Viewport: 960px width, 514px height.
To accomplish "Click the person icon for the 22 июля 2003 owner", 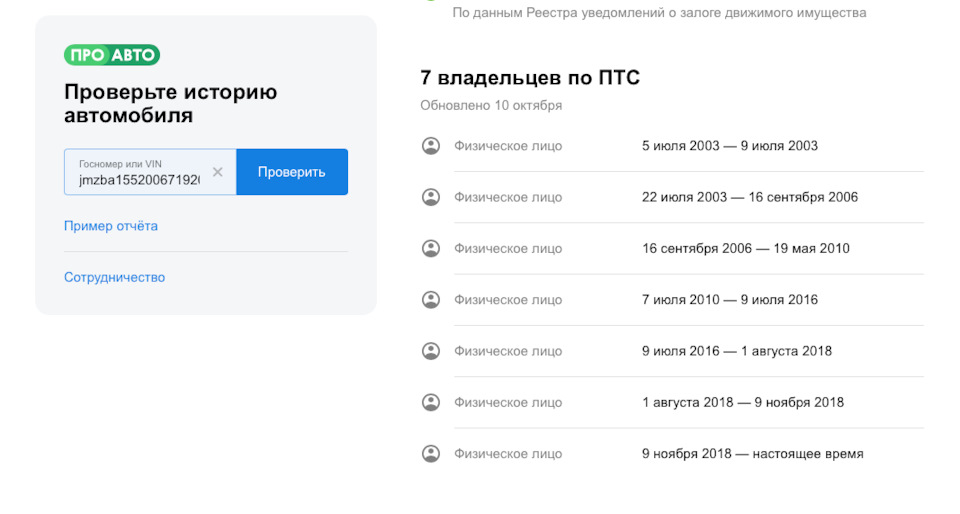I will coord(431,197).
